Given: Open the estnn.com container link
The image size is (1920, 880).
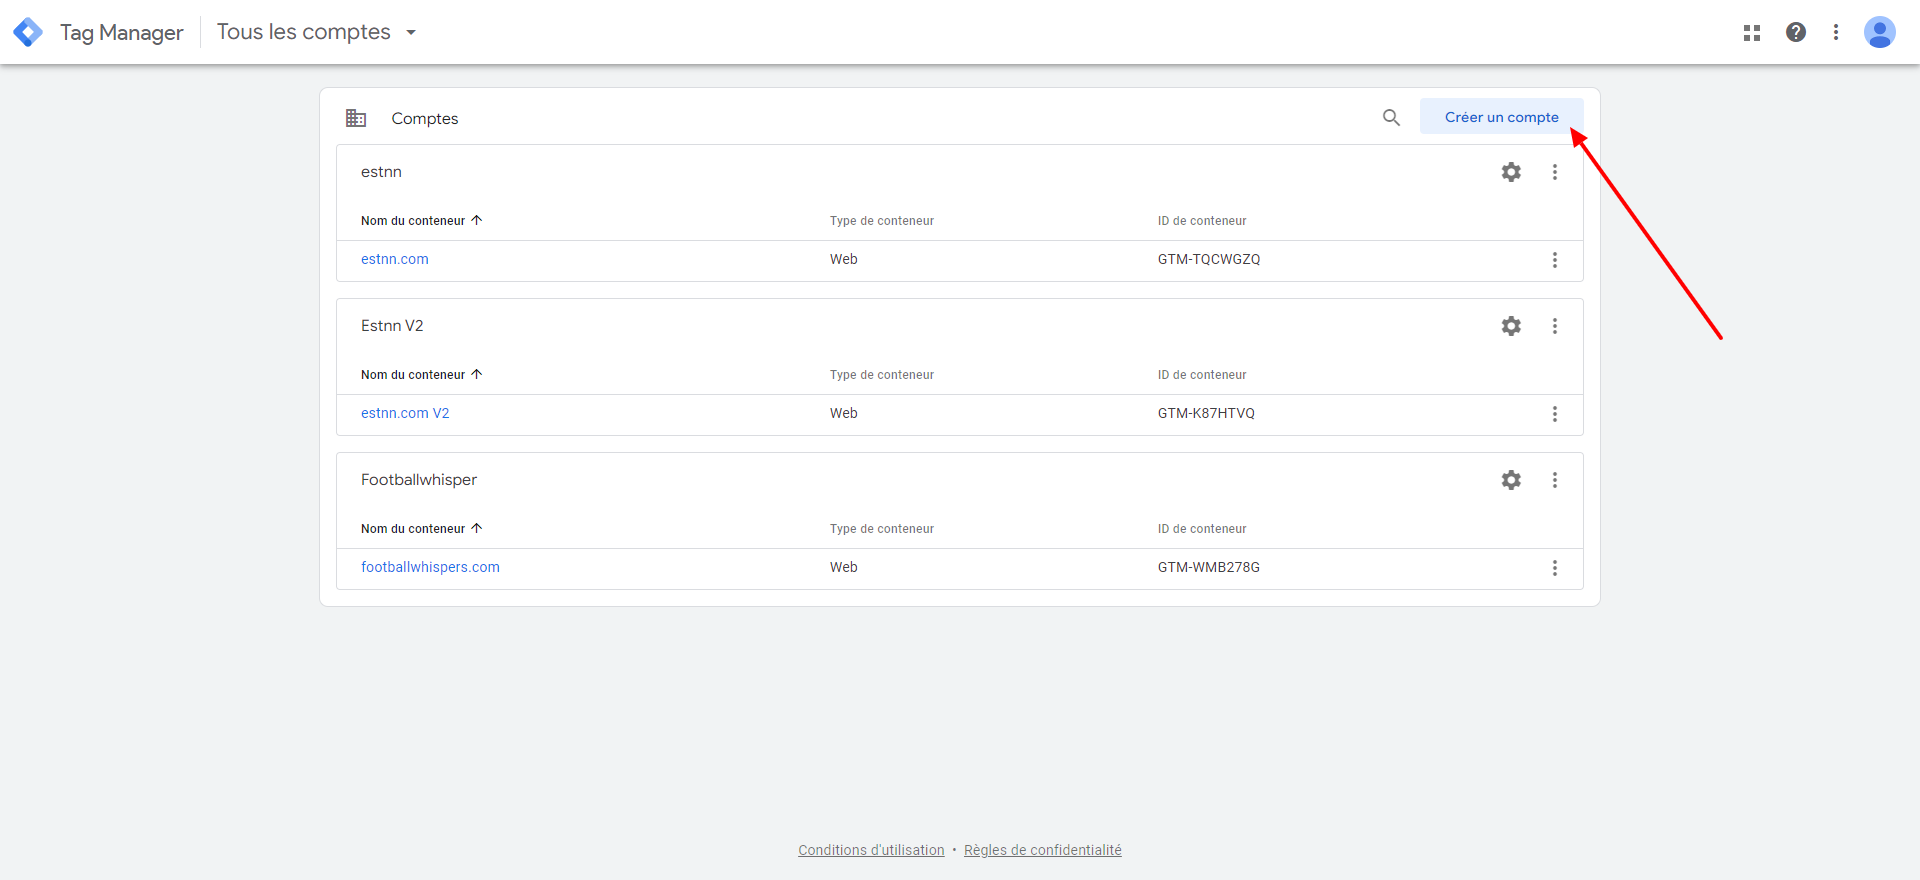Looking at the screenshot, I should (395, 259).
